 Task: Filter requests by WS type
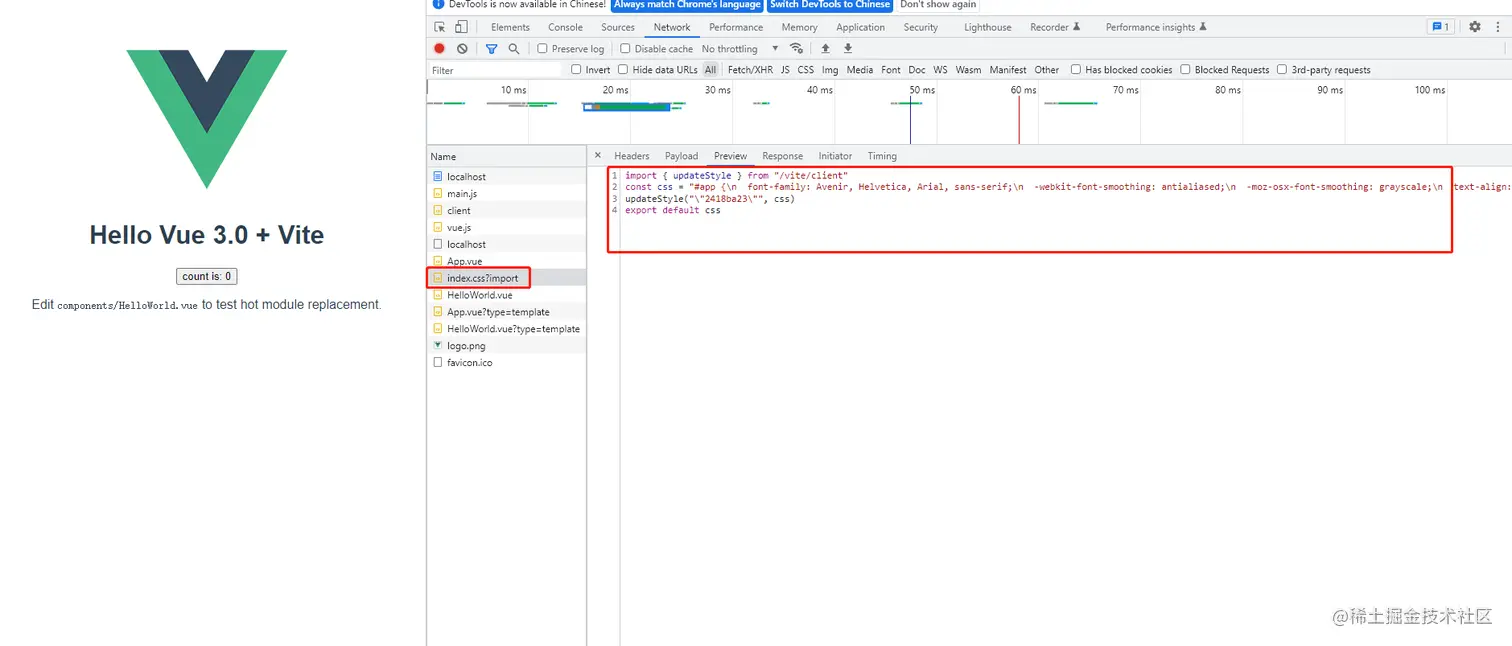click(940, 69)
